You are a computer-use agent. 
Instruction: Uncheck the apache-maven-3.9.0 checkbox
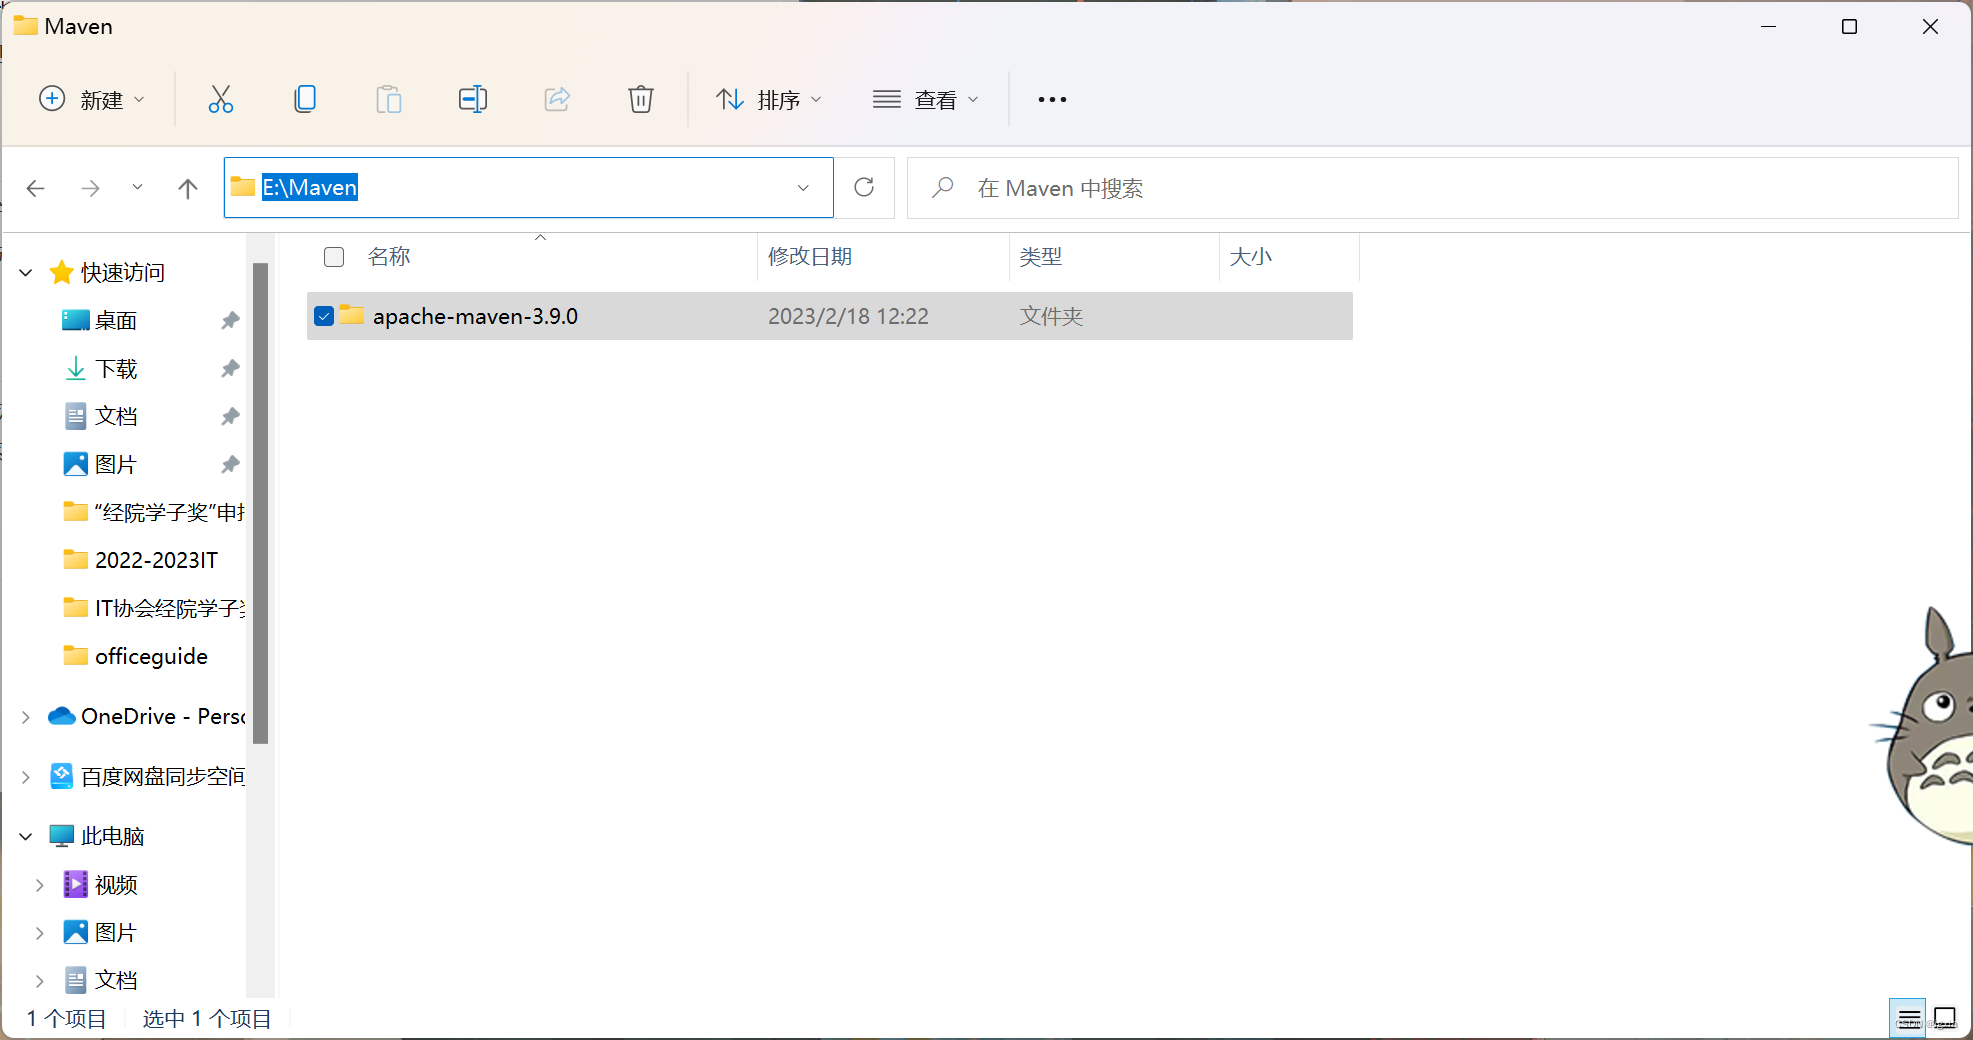[324, 316]
